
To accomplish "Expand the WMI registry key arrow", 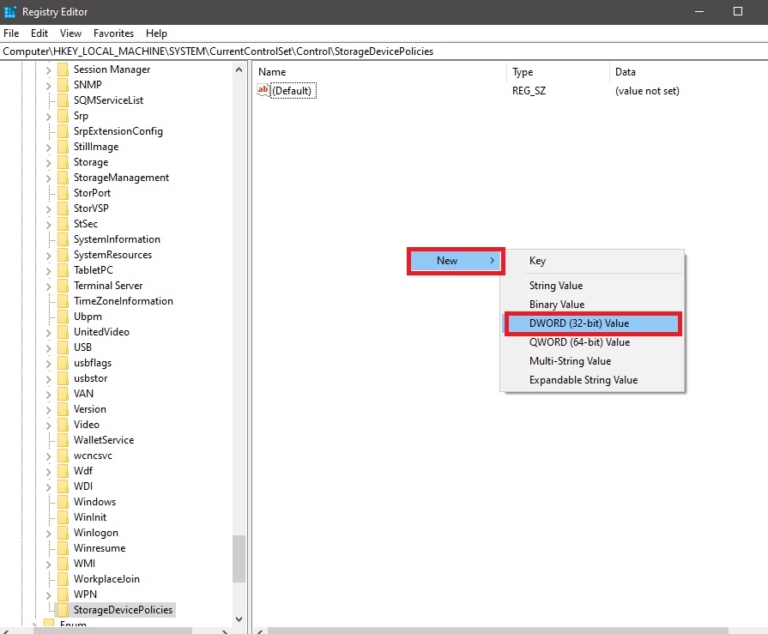I will 48,563.
